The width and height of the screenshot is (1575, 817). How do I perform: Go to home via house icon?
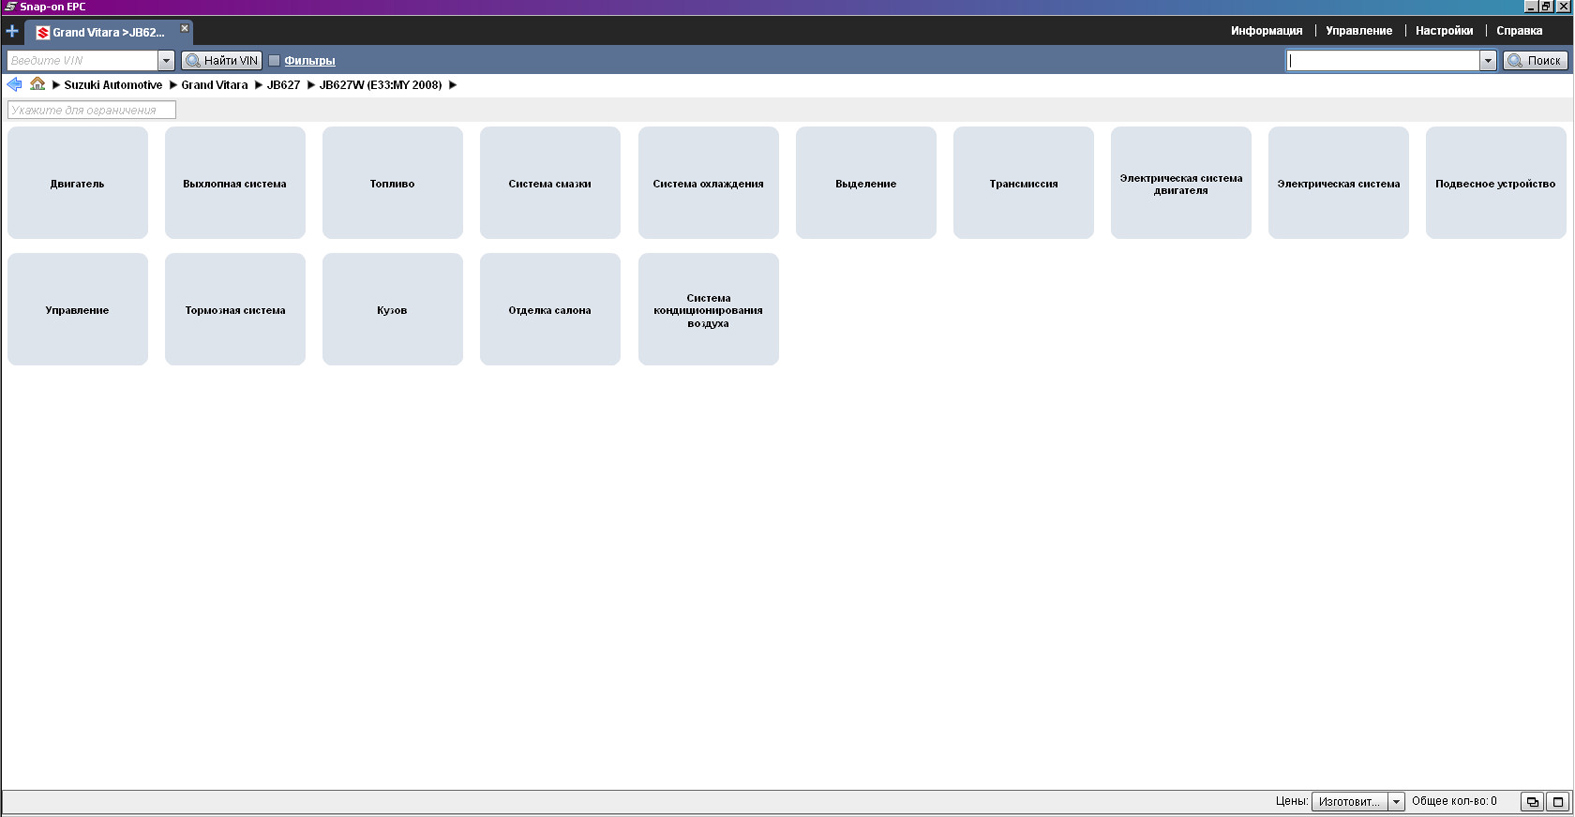tap(37, 84)
